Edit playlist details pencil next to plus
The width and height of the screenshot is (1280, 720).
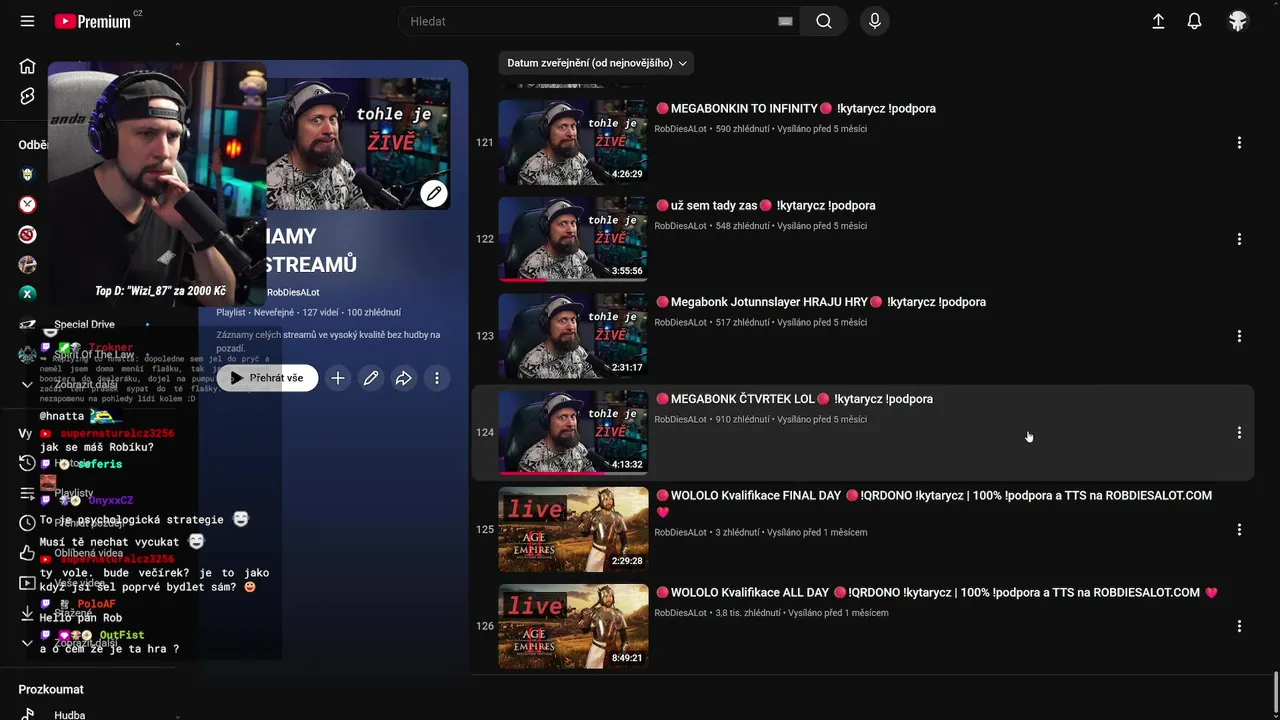(x=371, y=378)
